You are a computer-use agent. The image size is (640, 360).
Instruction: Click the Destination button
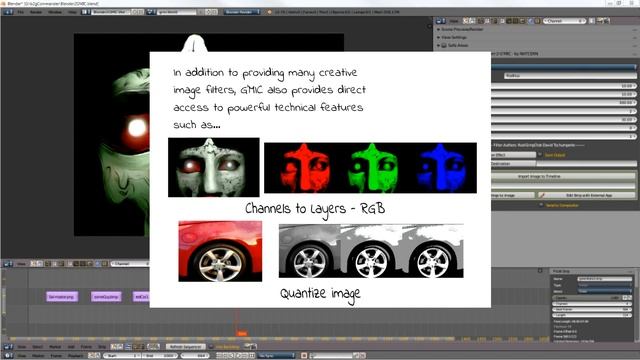click(x=513, y=164)
